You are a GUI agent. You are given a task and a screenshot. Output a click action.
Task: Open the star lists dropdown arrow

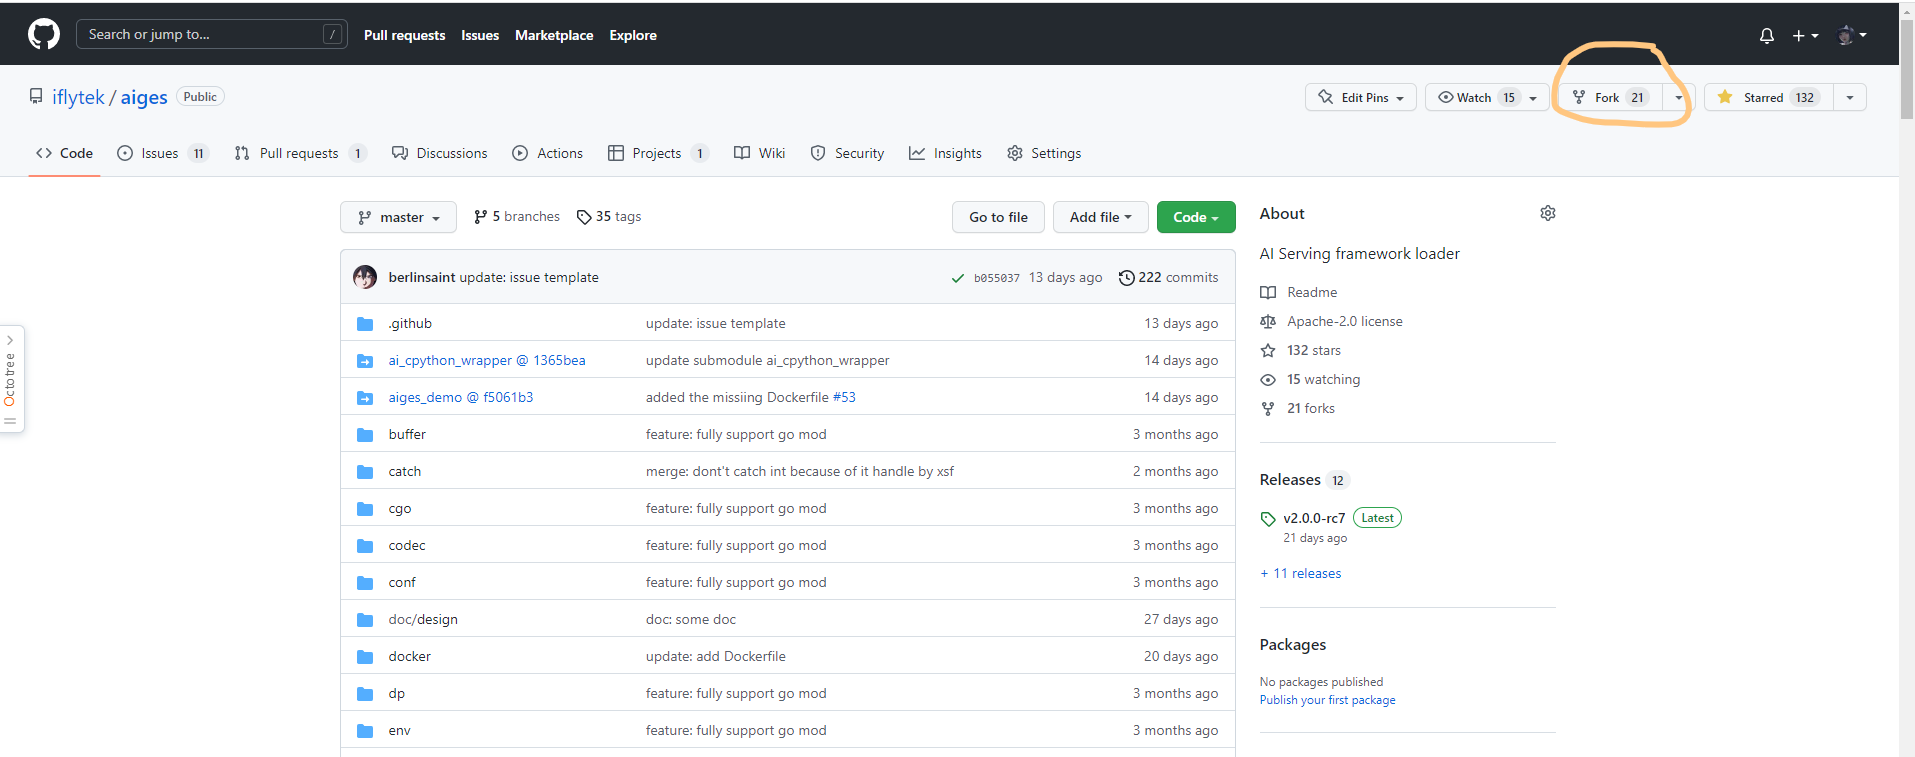click(x=1850, y=97)
